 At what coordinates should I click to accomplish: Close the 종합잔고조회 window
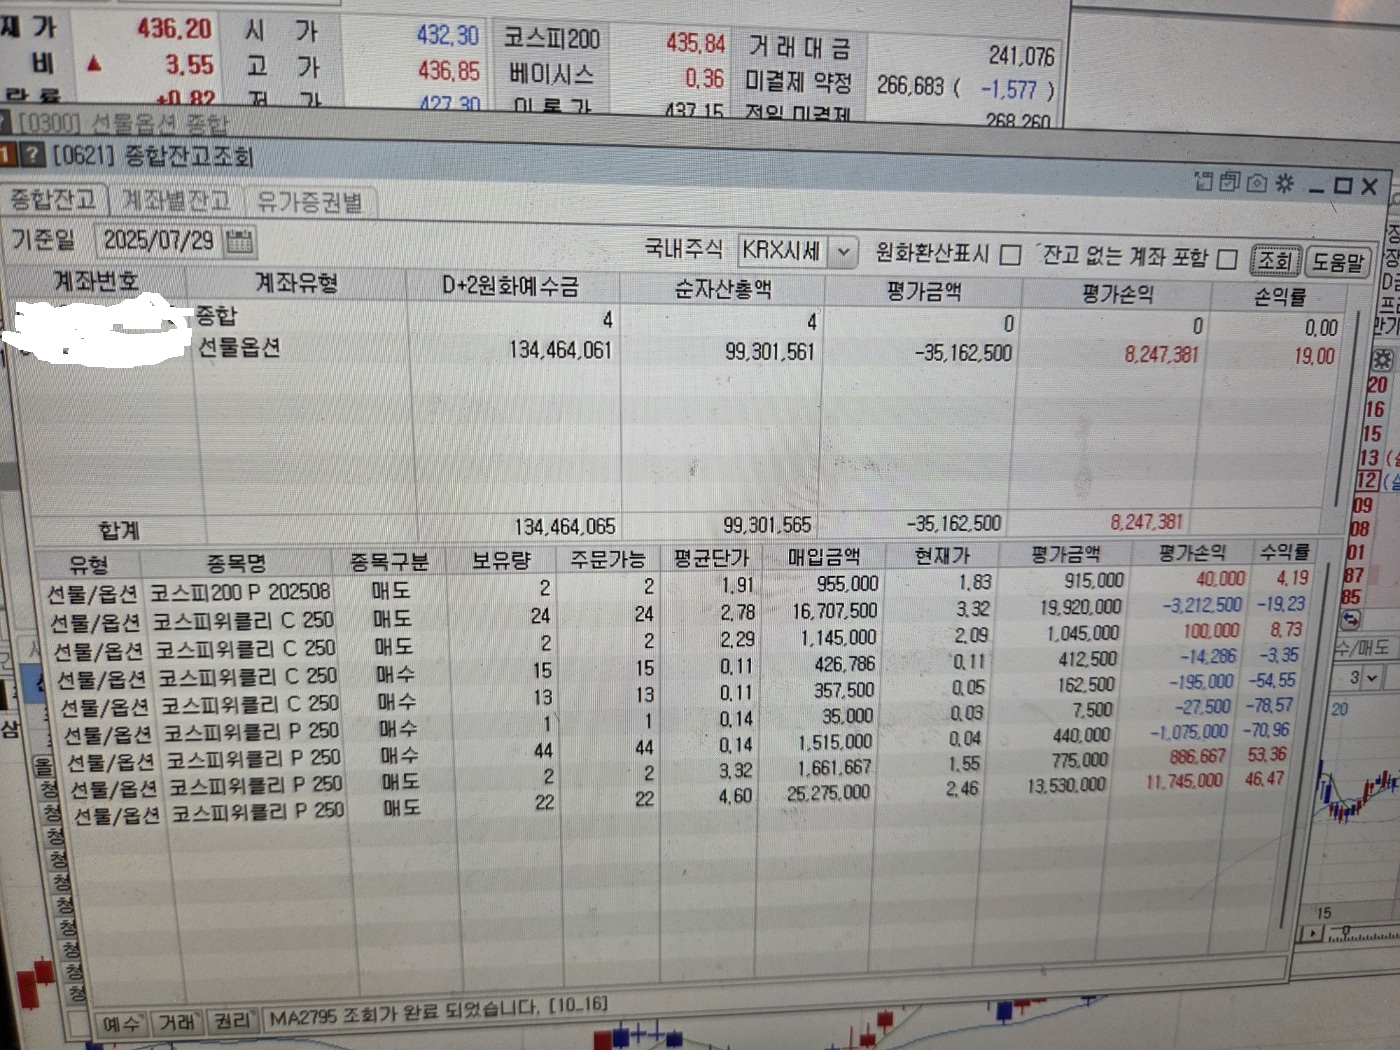coord(1370,186)
